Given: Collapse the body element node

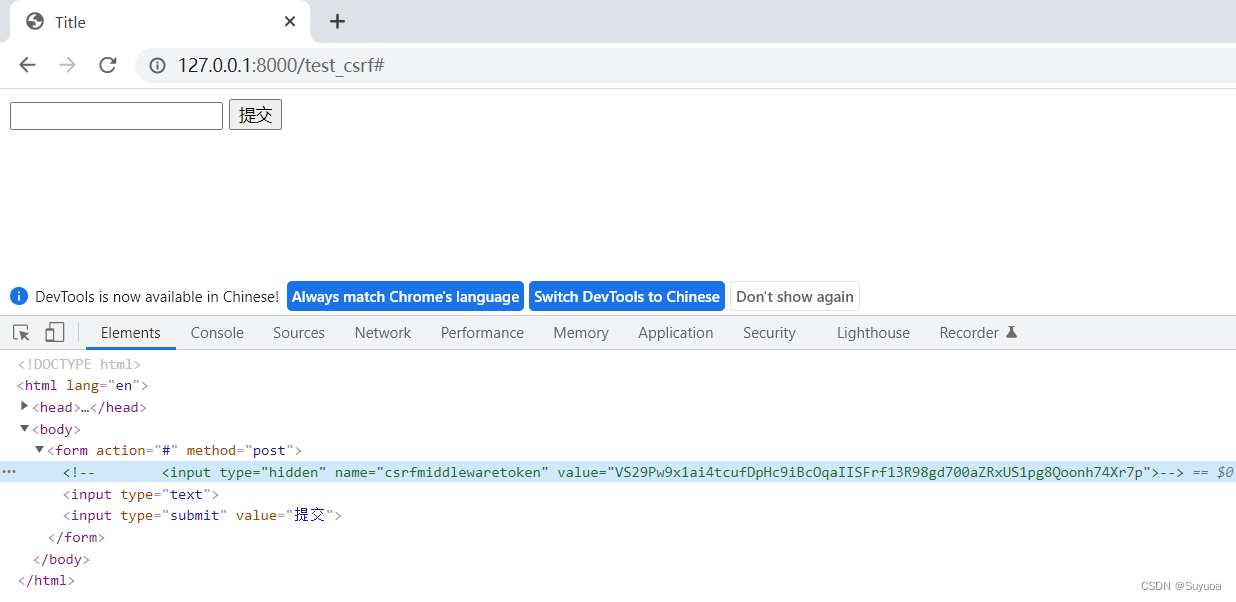Looking at the screenshot, I should tap(25, 429).
